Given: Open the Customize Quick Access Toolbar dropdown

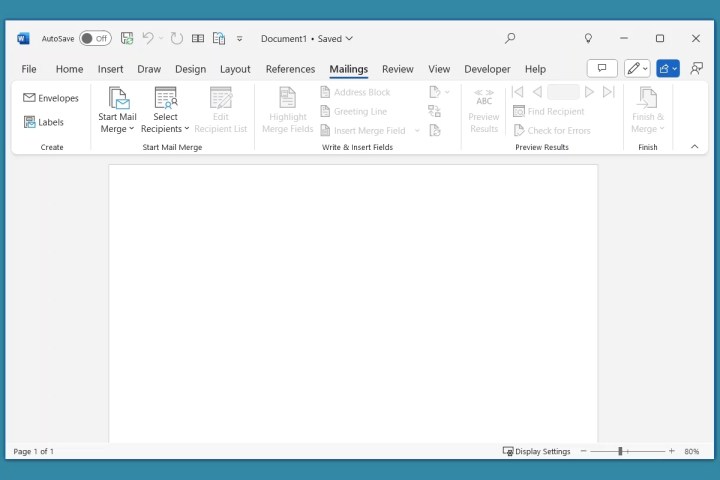Looking at the screenshot, I should click(239, 39).
